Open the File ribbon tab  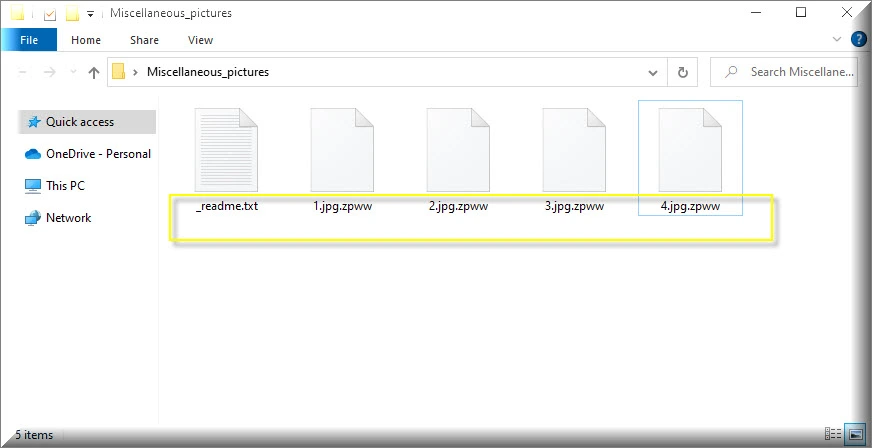29,40
